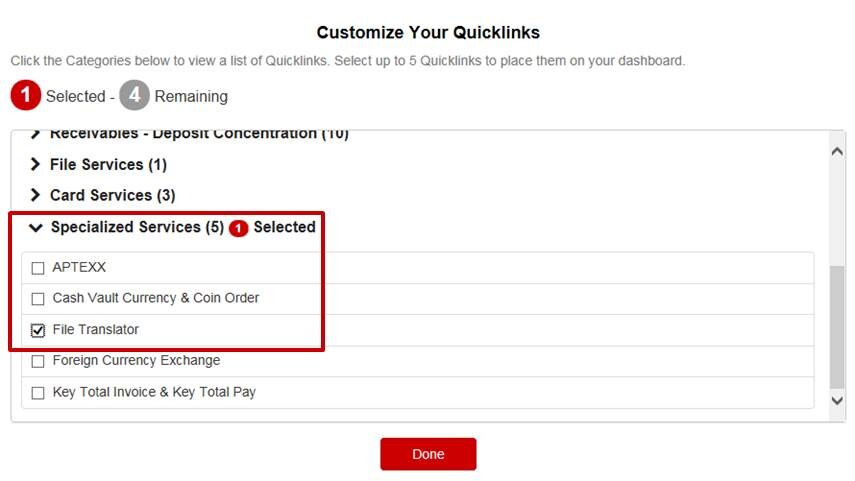
Task: Click the gray "4" Remaining counter badge
Action: (x=134, y=96)
